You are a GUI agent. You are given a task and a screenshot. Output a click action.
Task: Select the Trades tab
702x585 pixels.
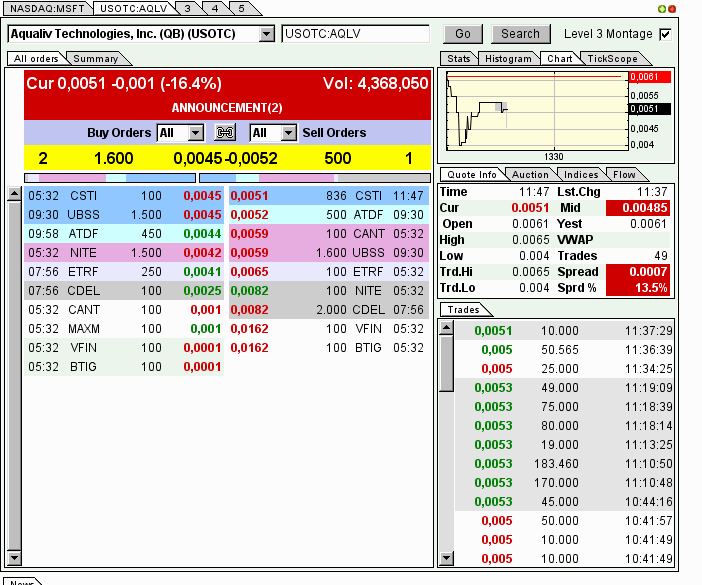coord(463,310)
